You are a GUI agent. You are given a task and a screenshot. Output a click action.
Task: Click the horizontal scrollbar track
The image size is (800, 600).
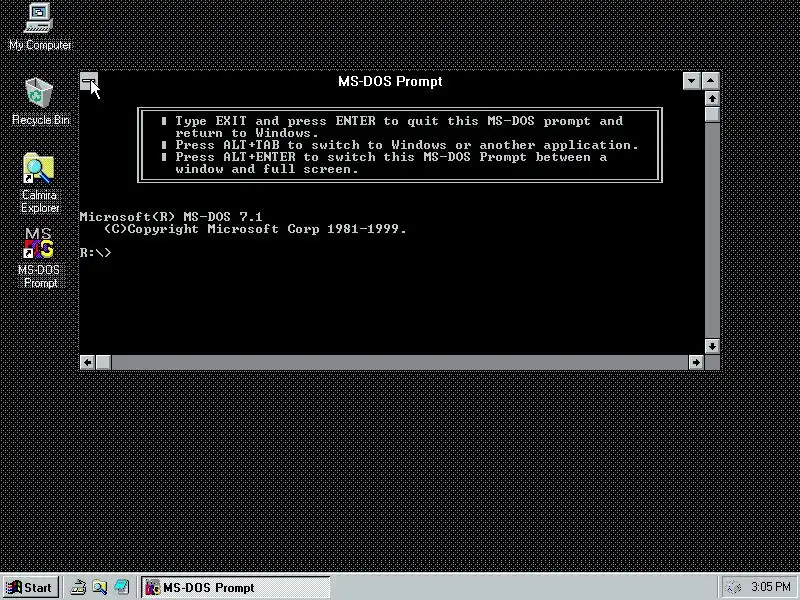point(399,362)
